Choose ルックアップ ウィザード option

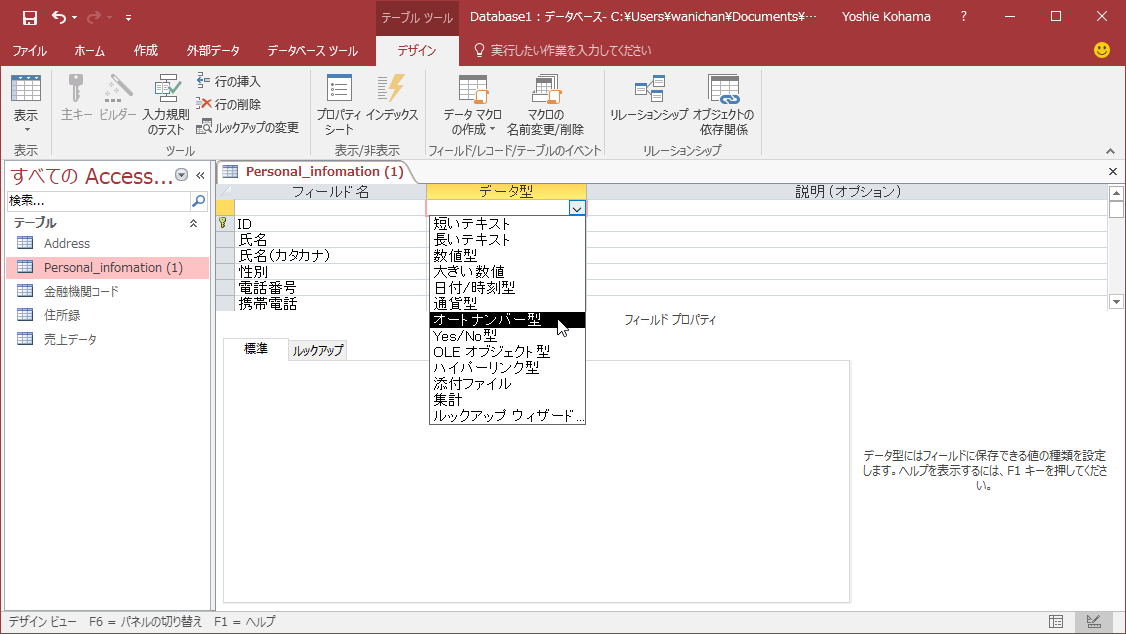tap(507, 416)
